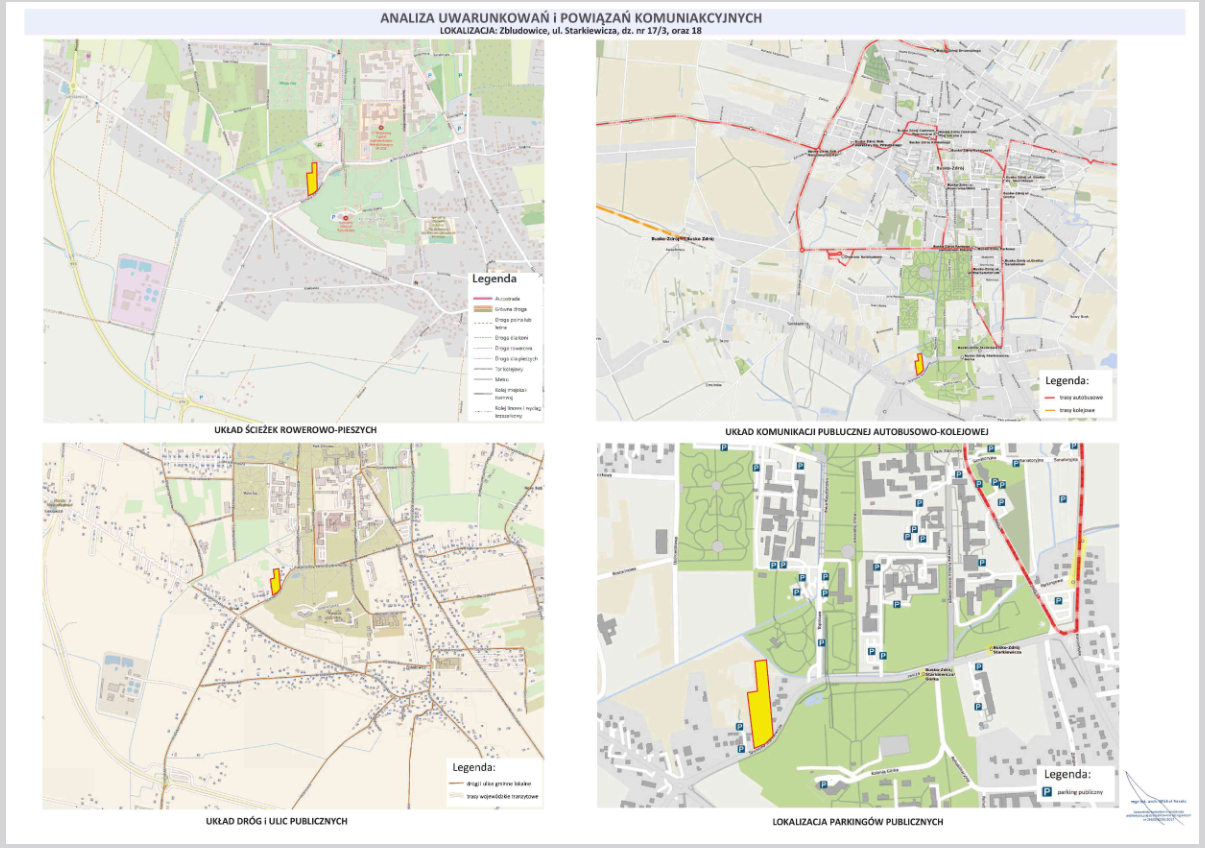Click the 'trasy wojewódzkie tranzytowe' legend entry
The height and width of the screenshot is (848, 1205).
[x=503, y=797]
